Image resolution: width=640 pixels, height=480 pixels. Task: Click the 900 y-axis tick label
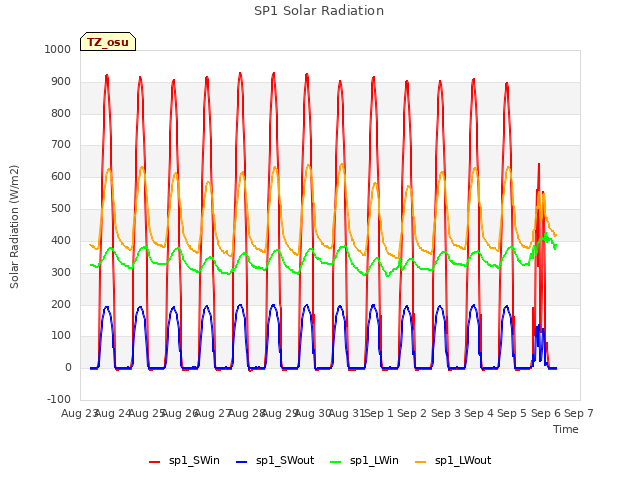point(61,82)
